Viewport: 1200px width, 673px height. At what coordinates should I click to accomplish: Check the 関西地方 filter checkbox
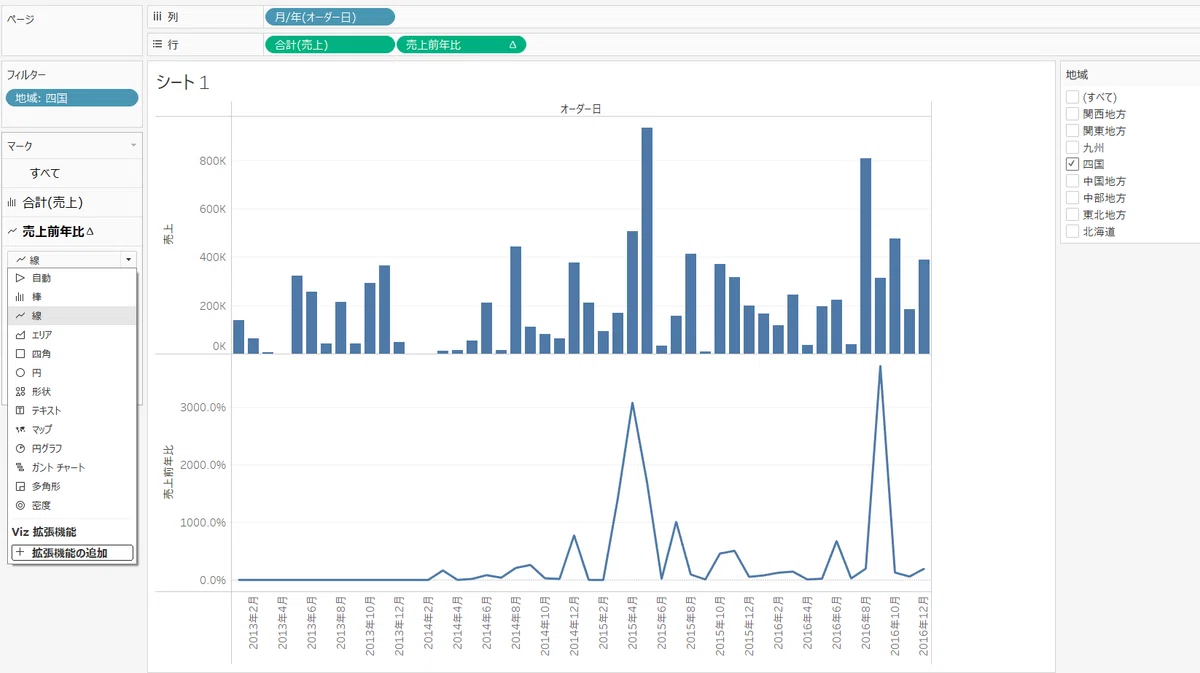[1073, 114]
